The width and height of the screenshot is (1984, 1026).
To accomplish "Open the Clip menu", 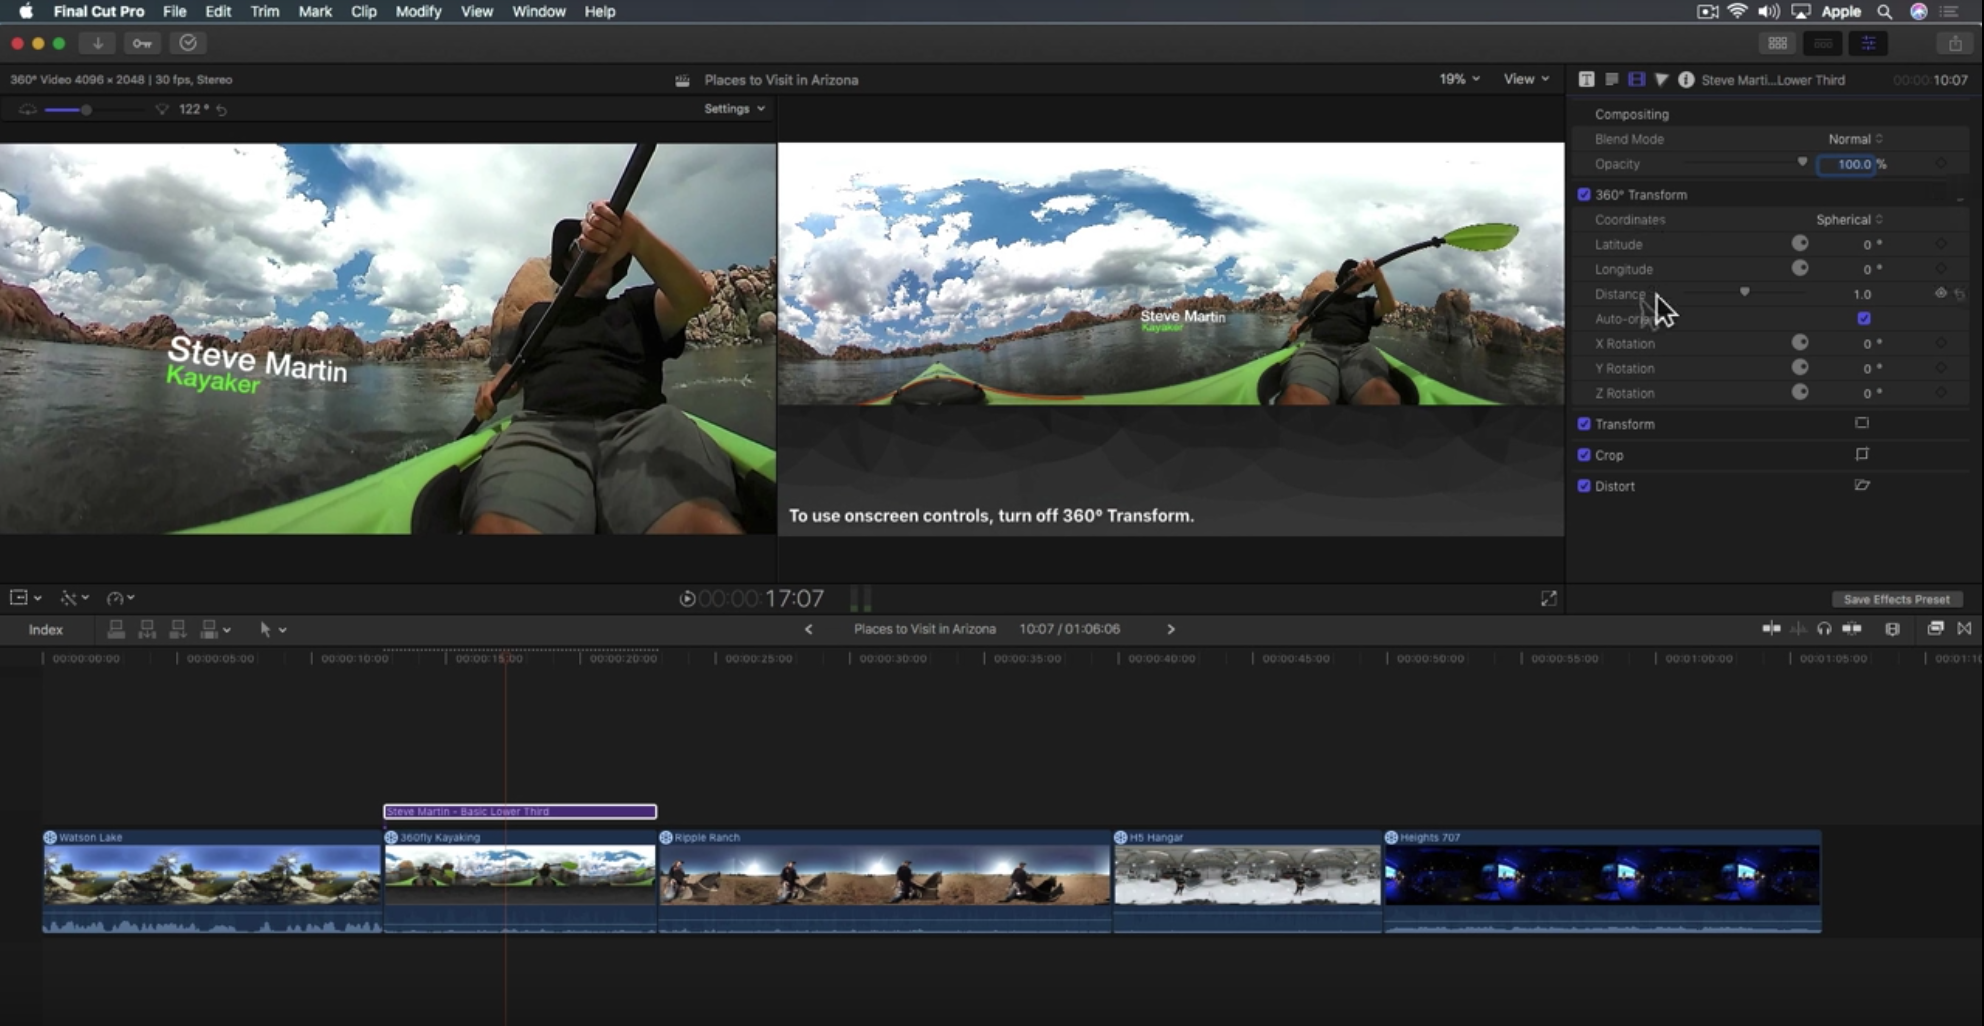I will [364, 11].
